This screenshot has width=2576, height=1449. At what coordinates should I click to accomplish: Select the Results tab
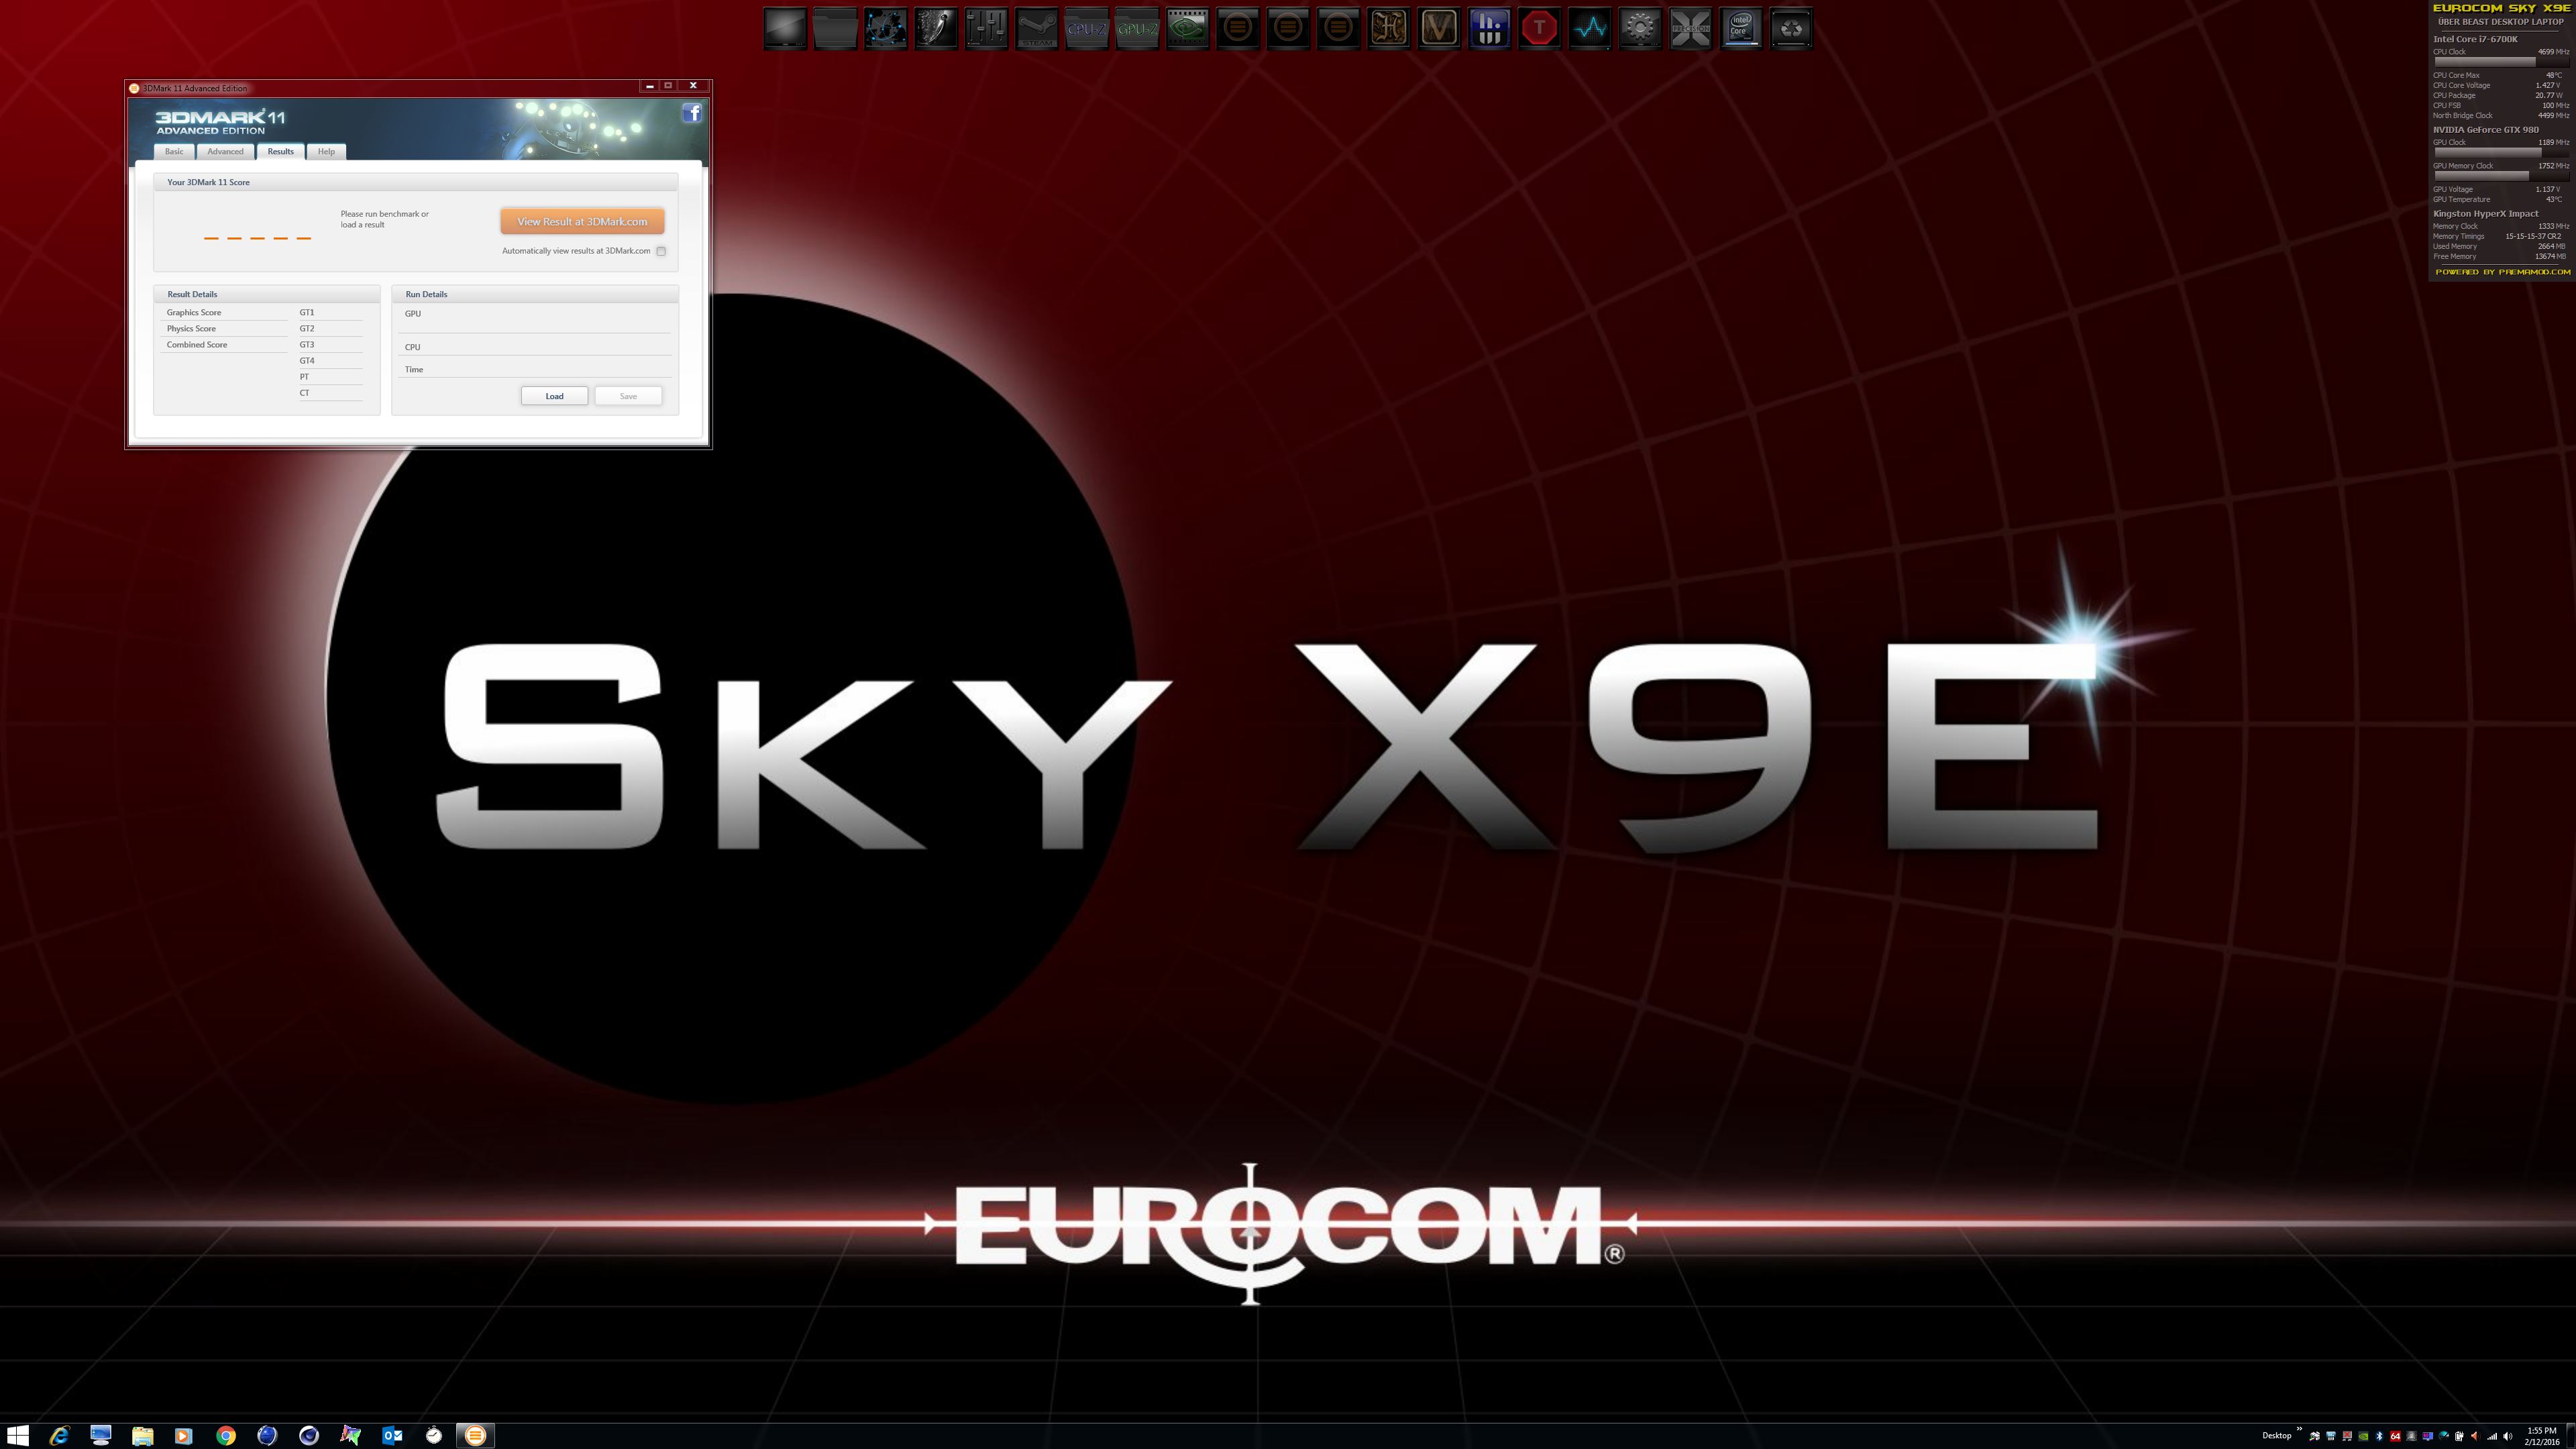click(280, 151)
